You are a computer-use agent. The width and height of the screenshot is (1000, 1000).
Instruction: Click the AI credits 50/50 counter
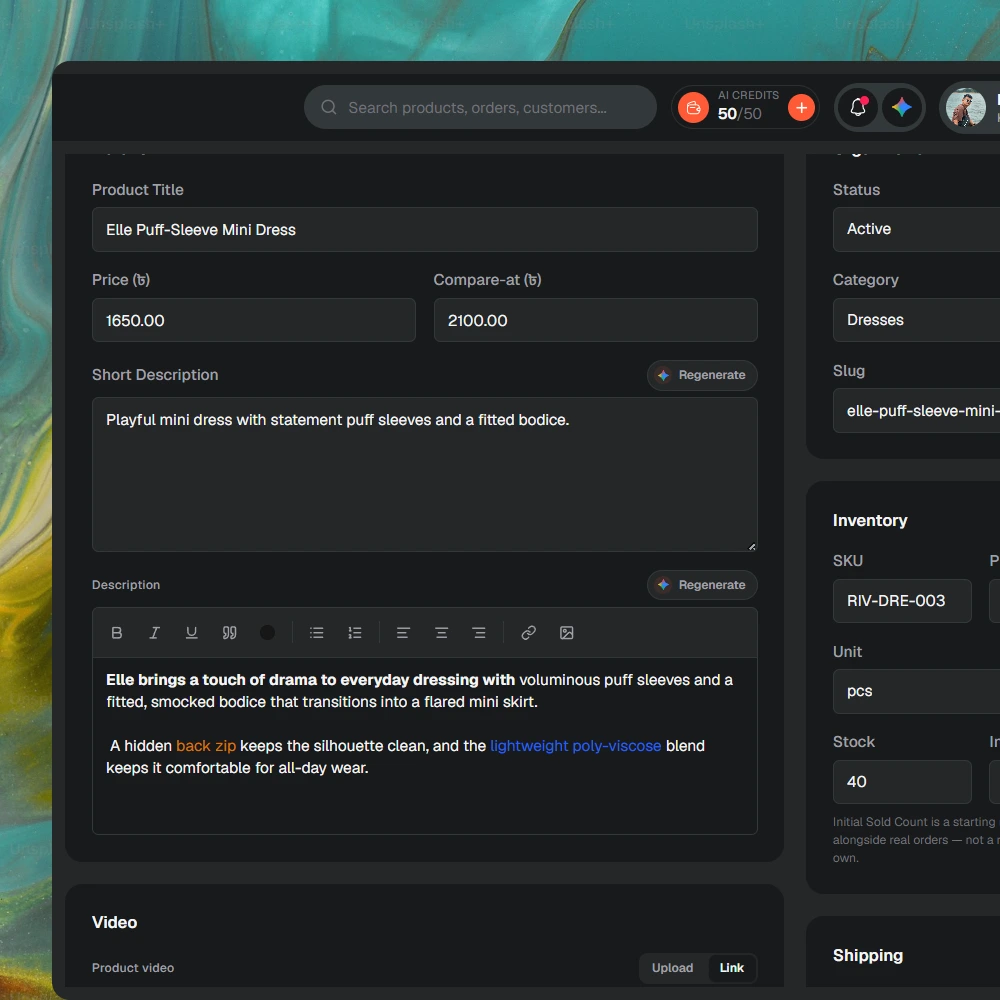point(740,114)
